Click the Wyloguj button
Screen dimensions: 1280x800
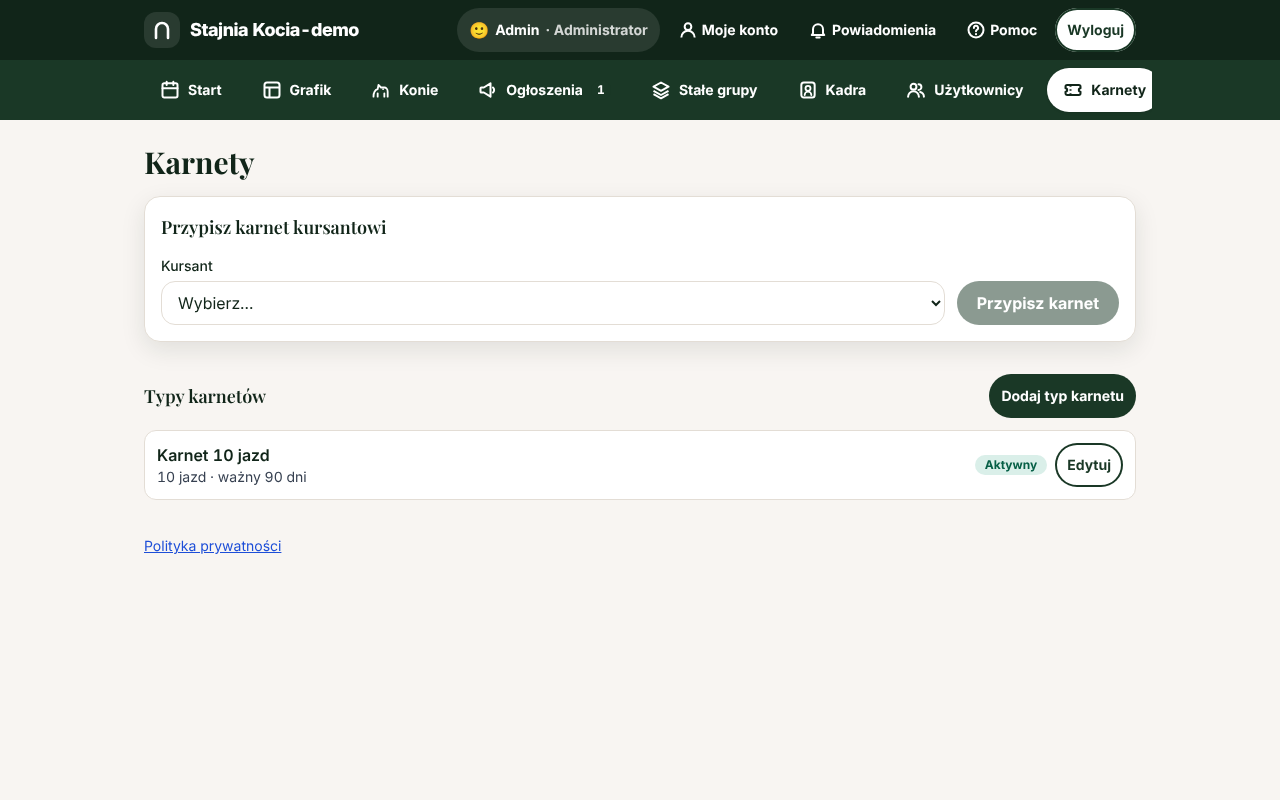1095,30
